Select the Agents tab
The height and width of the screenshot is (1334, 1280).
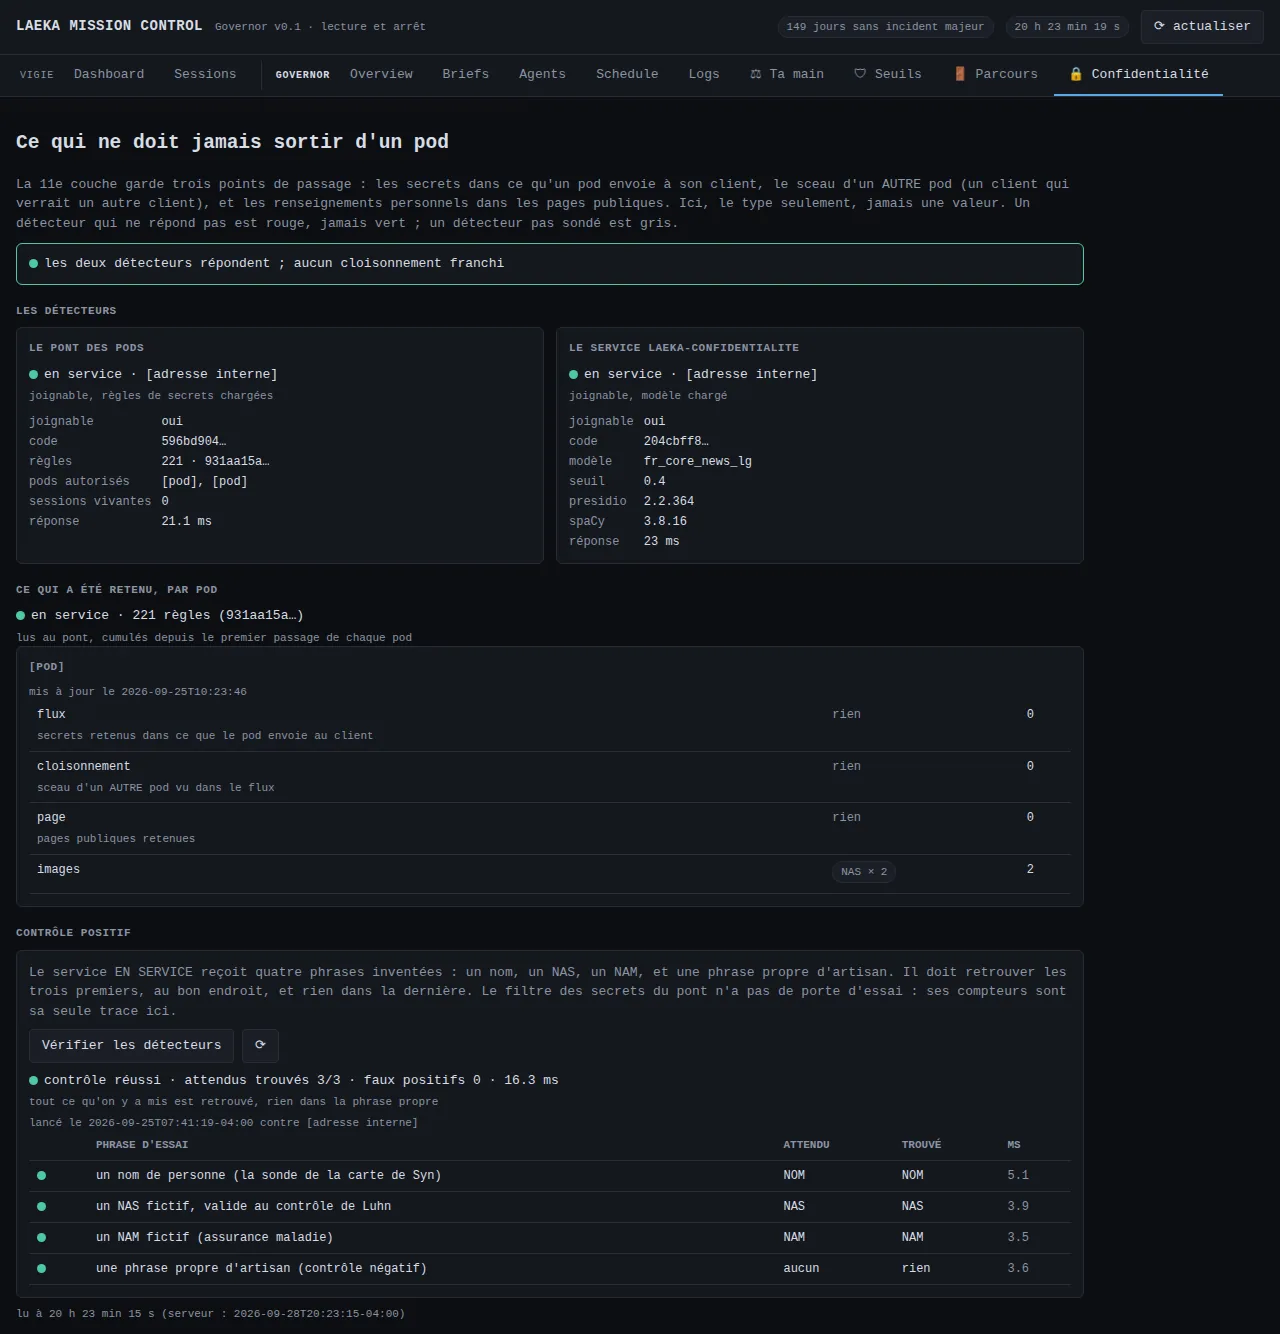coord(542,74)
